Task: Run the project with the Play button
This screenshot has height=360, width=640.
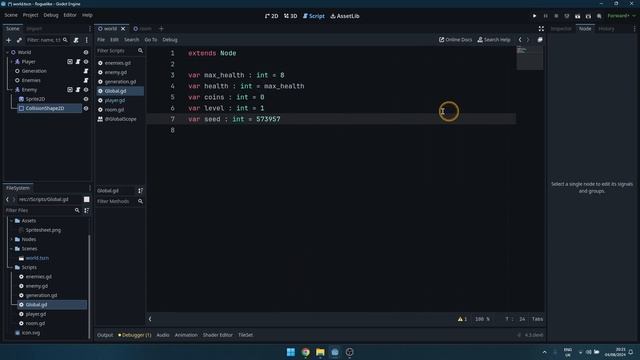Action: (x=534, y=16)
